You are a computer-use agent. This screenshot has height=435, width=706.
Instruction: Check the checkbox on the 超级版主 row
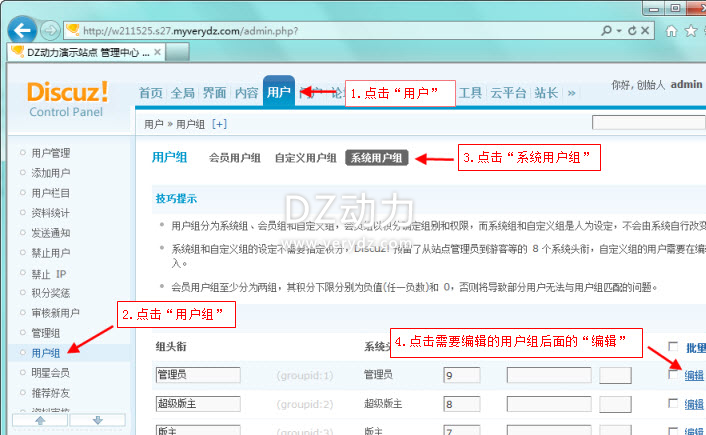673,403
